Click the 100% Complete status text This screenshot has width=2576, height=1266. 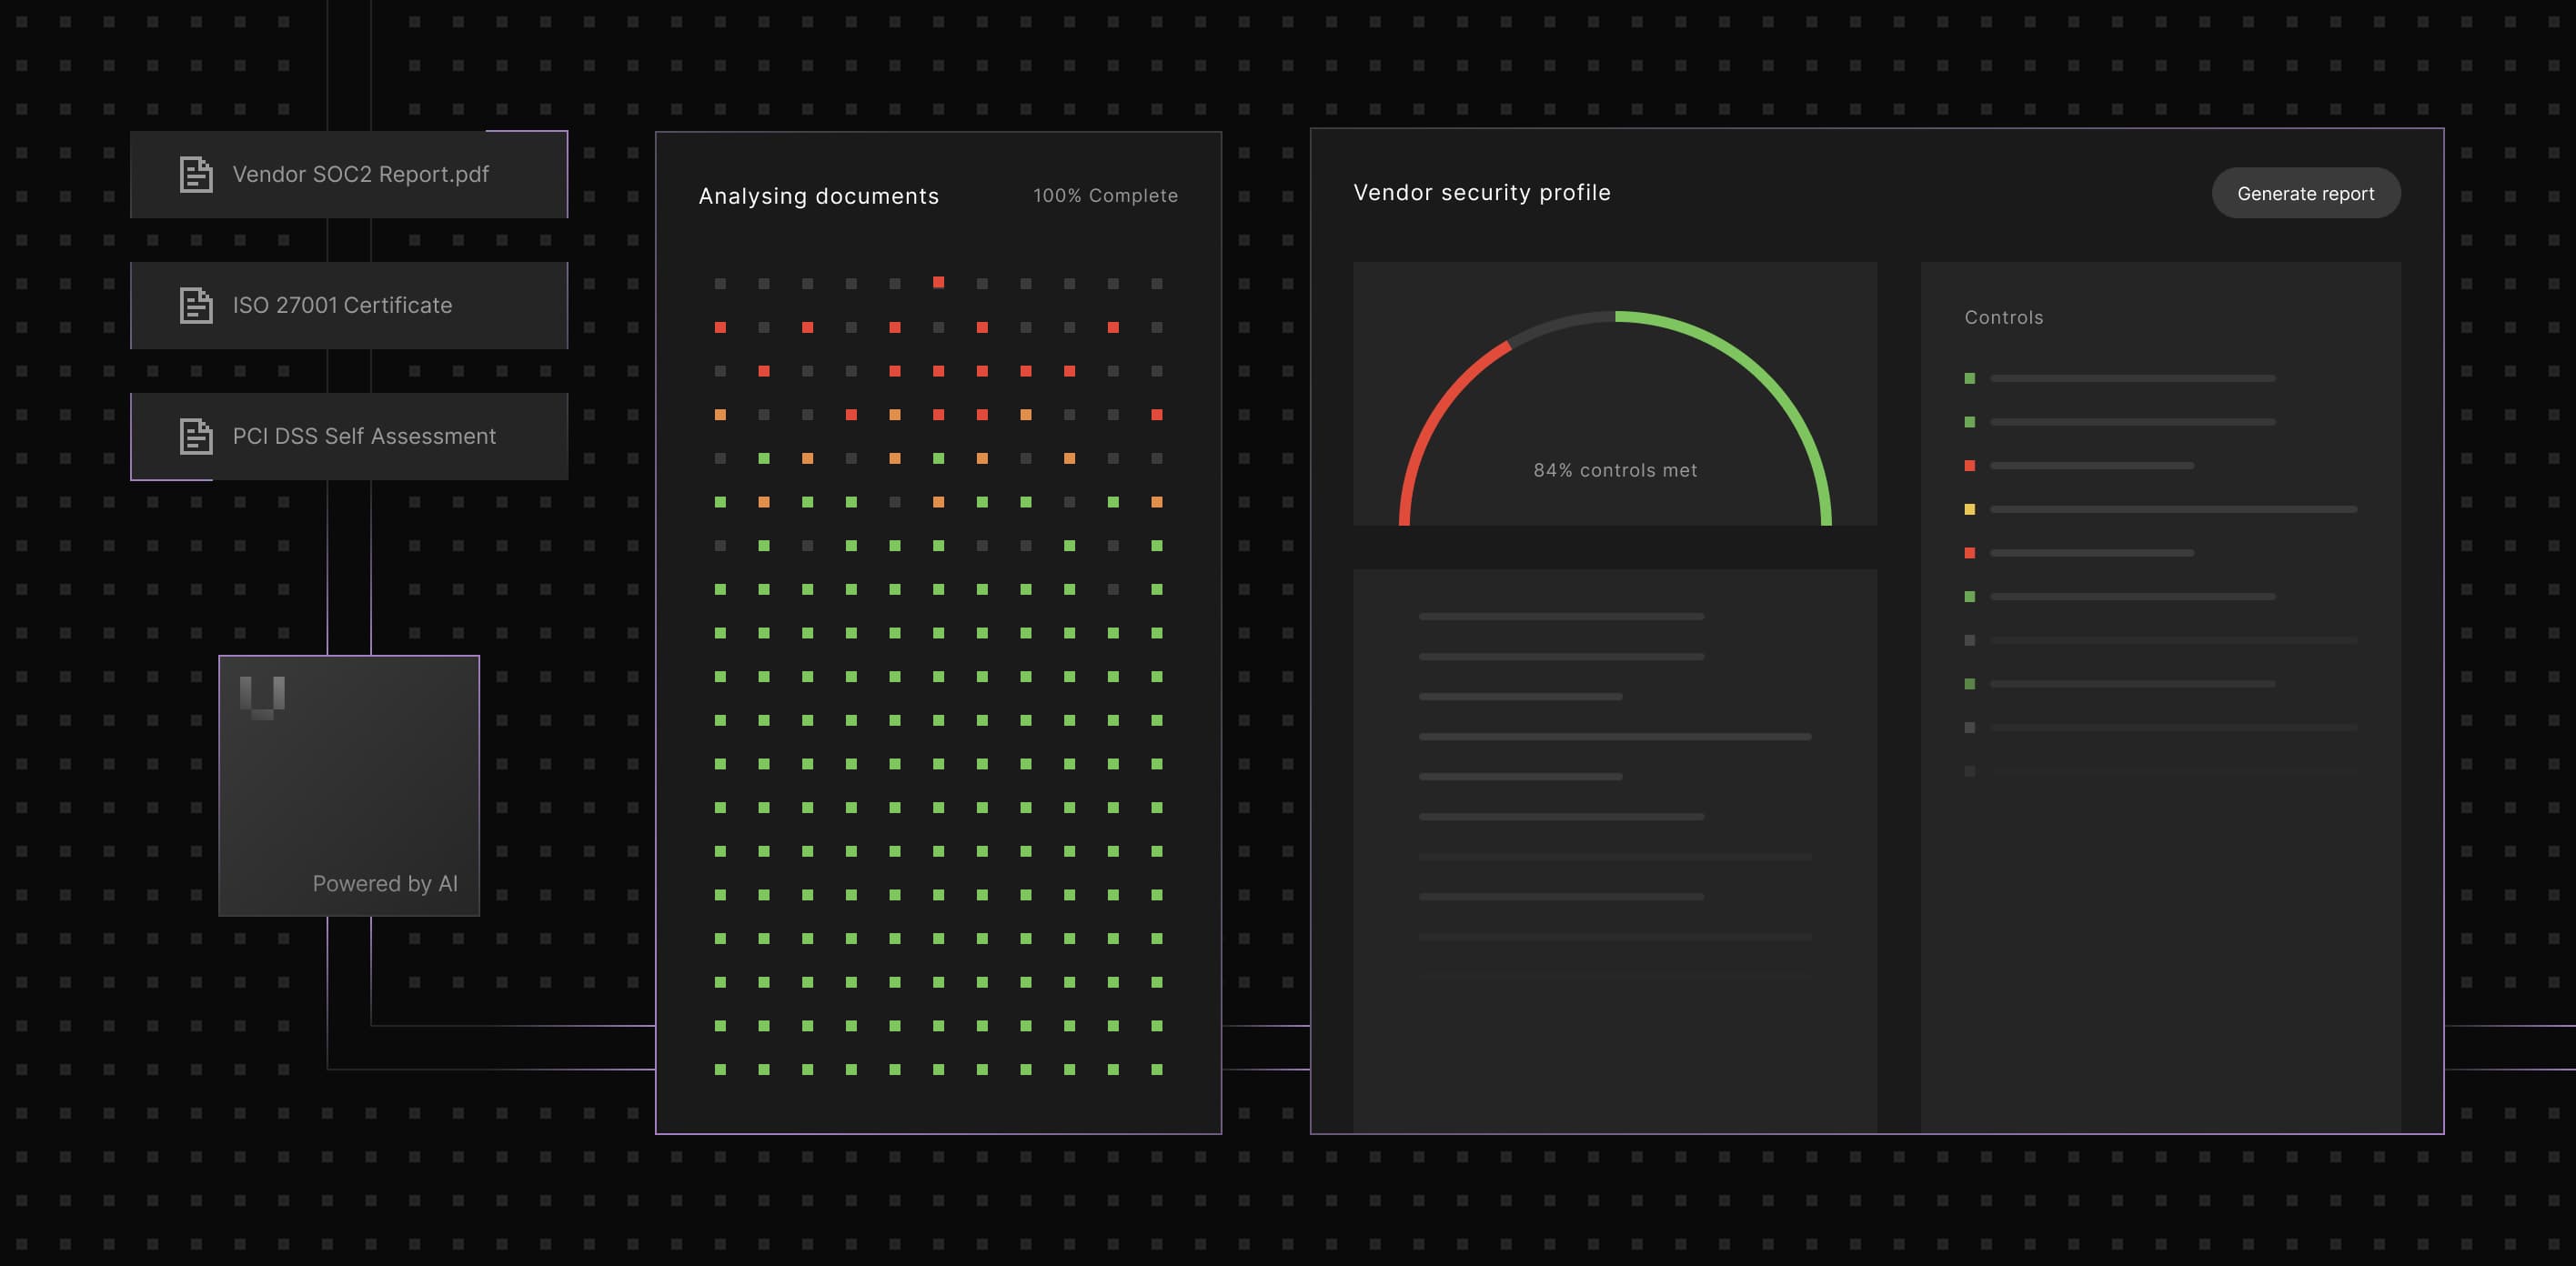pyautogui.click(x=1105, y=196)
